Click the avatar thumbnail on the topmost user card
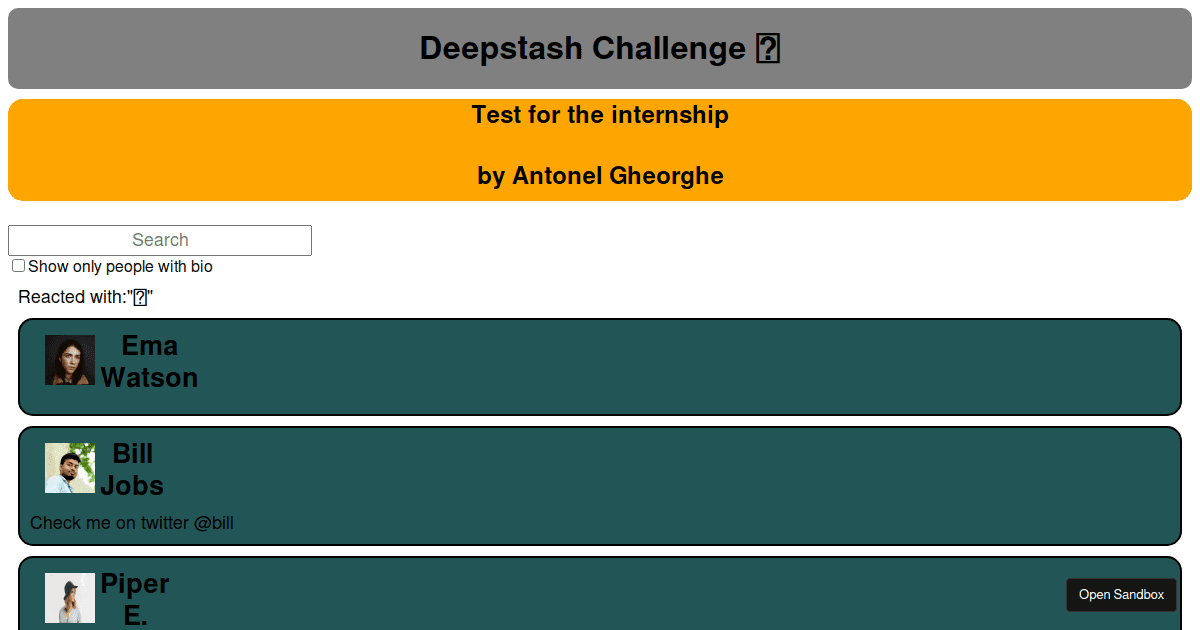Screen dimensions: 1200x630 point(69,359)
